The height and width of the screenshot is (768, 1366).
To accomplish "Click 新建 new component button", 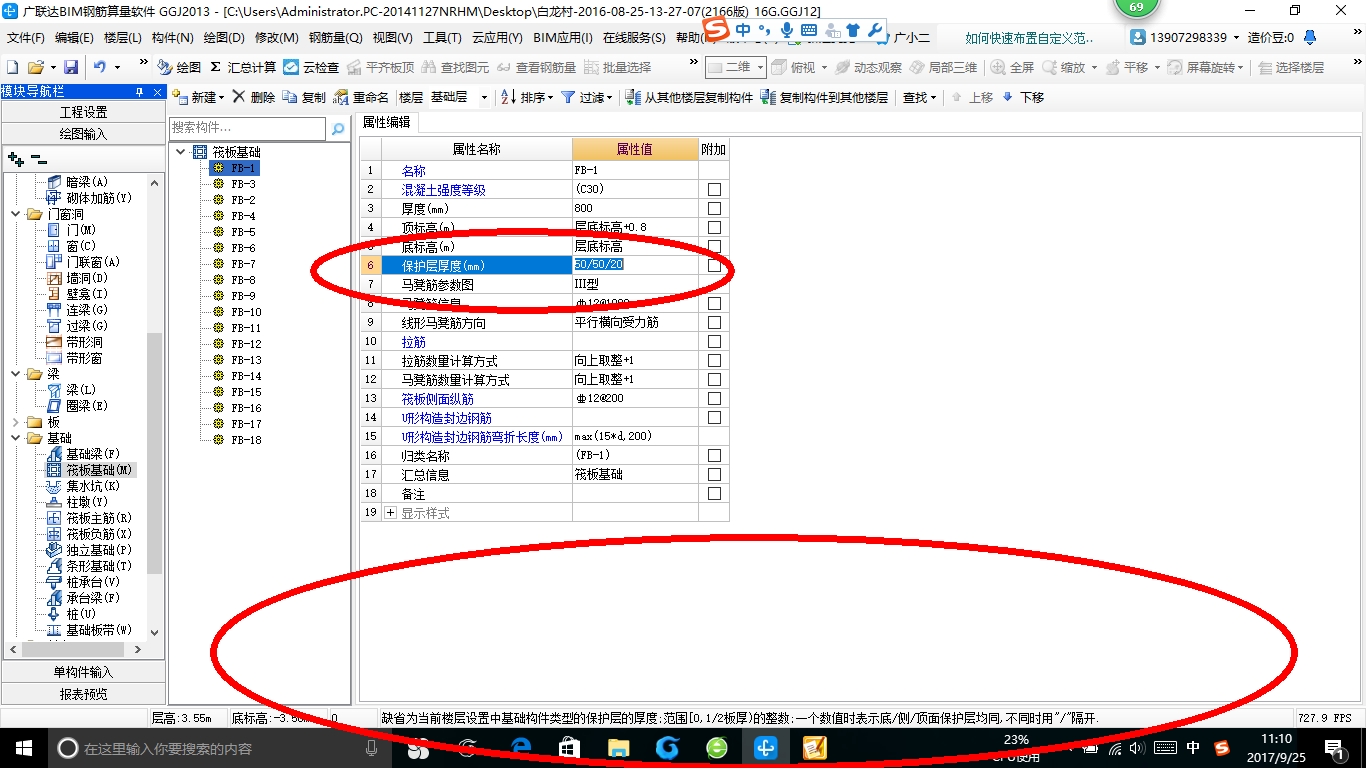I will pos(199,97).
